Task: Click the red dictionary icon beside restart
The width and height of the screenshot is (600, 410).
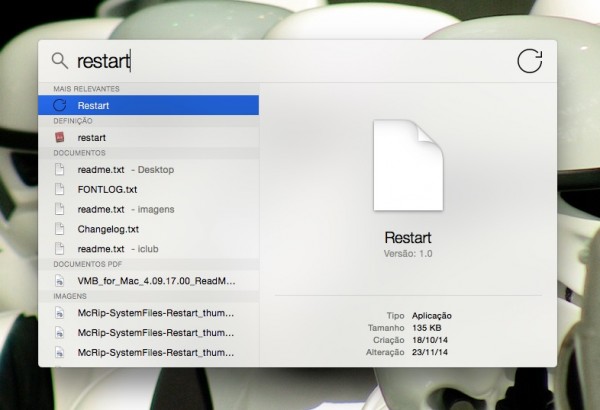Action: 60,137
